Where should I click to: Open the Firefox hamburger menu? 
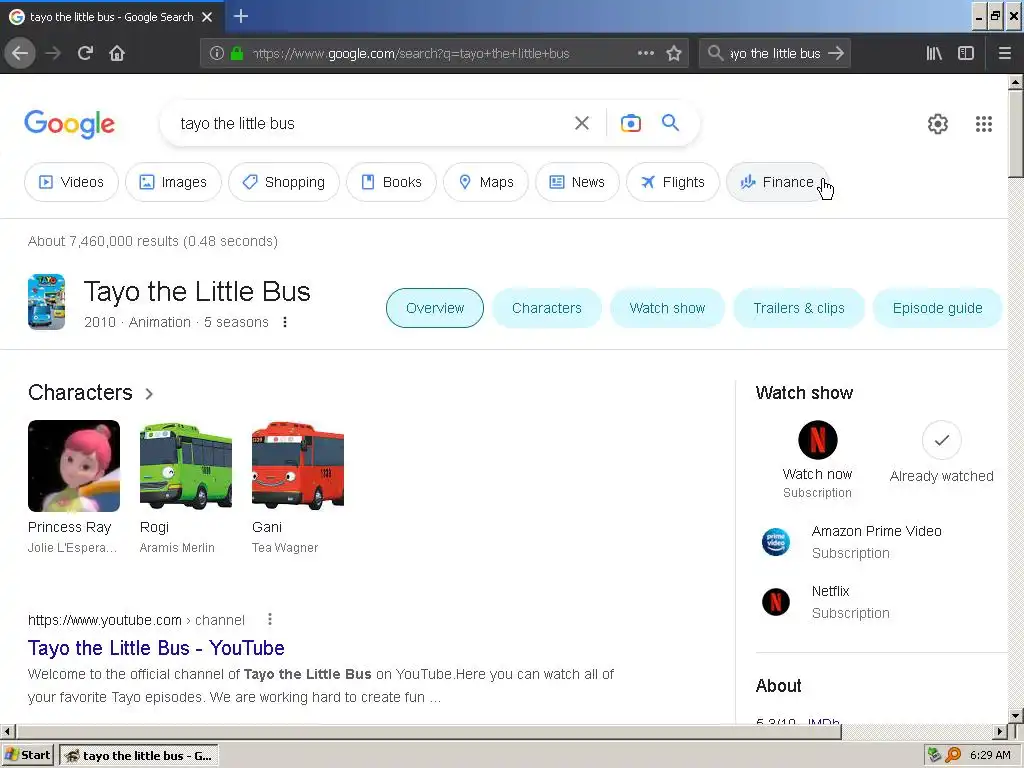coord(1004,53)
